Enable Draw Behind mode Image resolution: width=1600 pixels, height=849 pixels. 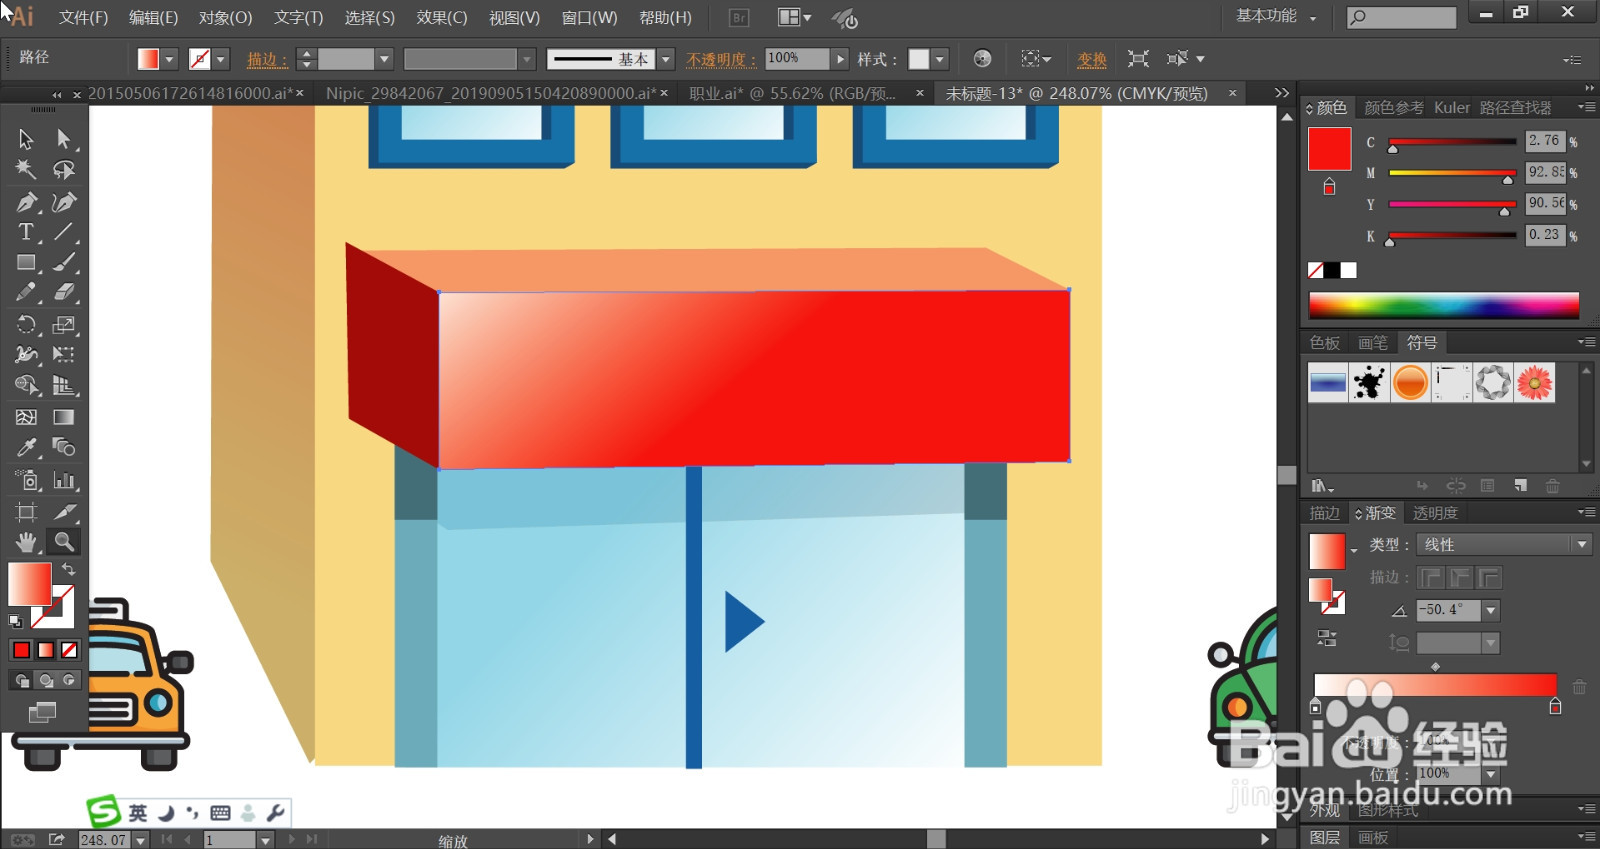[x=45, y=680]
